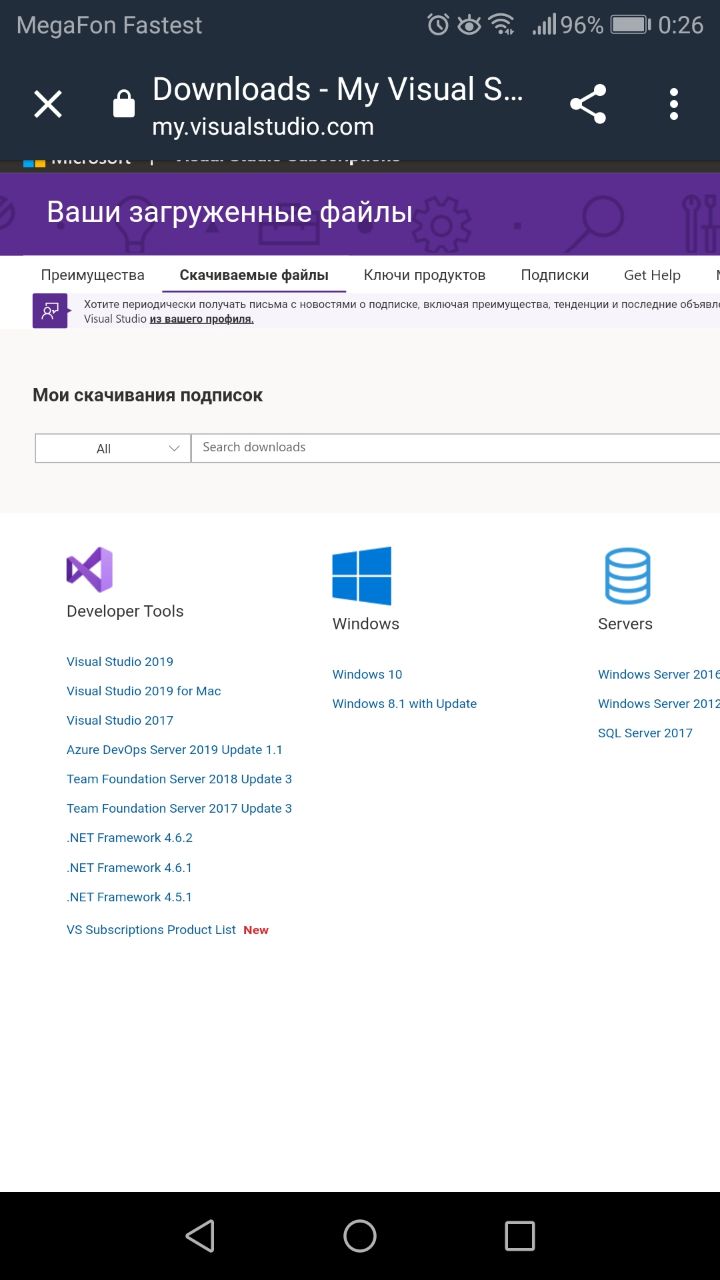Switch to Ключи продуктов tab
The image size is (720, 1280).
click(425, 275)
